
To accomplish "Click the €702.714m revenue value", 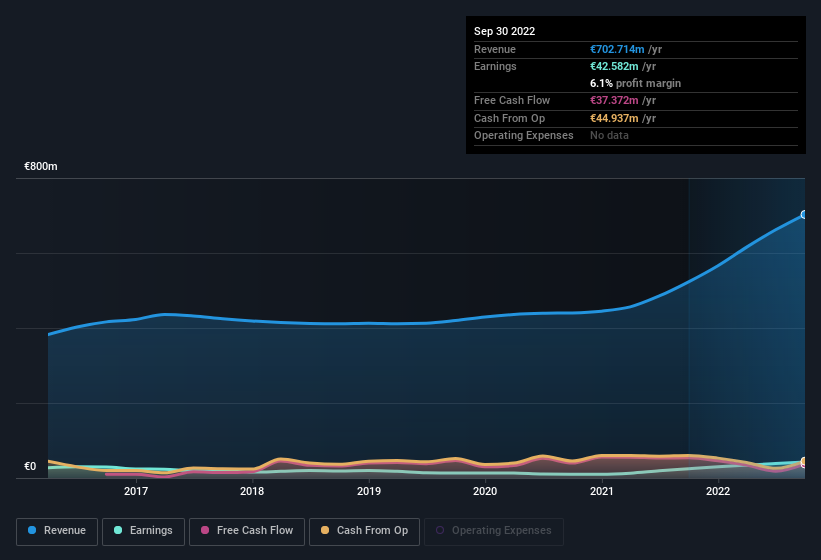I will [x=617, y=49].
